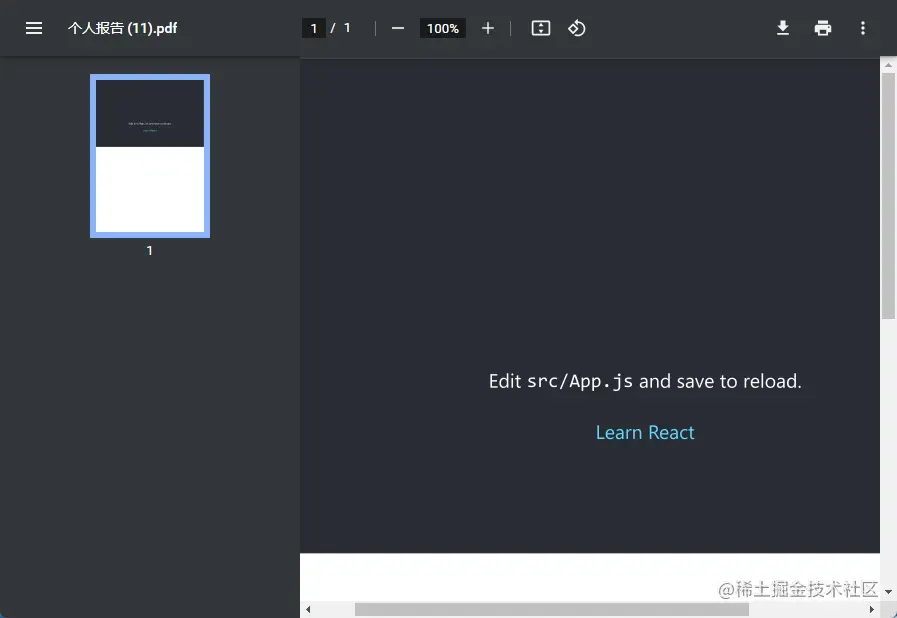Click the horizontal scrollbar right arrow

(x=872, y=609)
